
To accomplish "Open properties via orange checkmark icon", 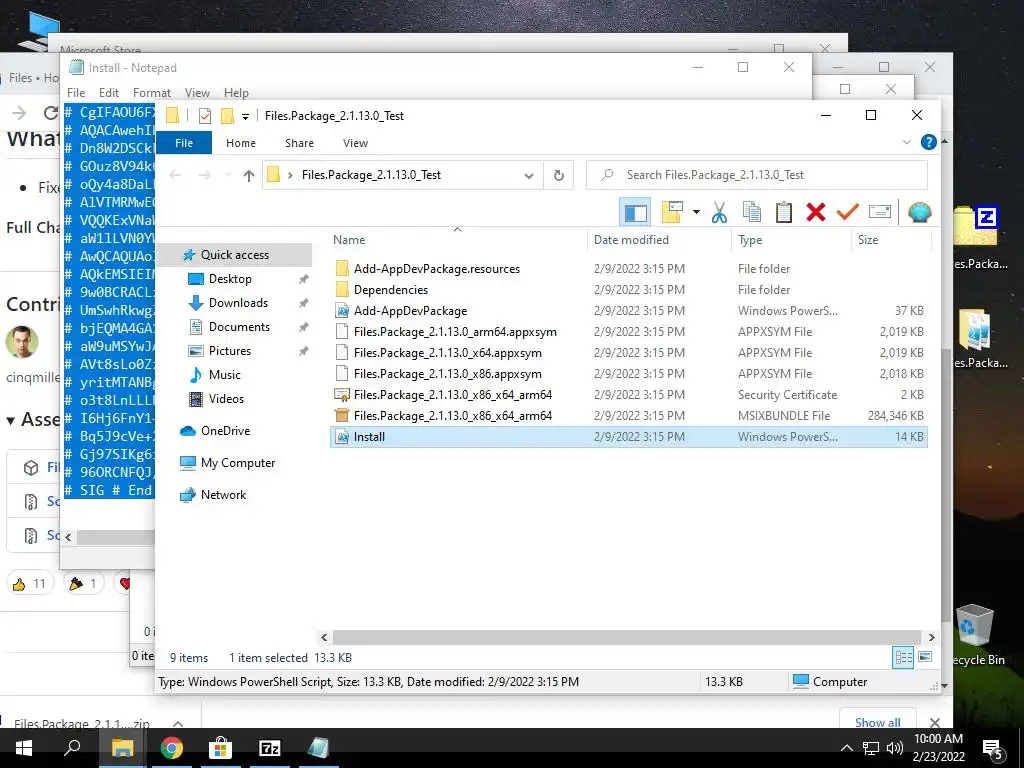I will click(x=848, y=212).
